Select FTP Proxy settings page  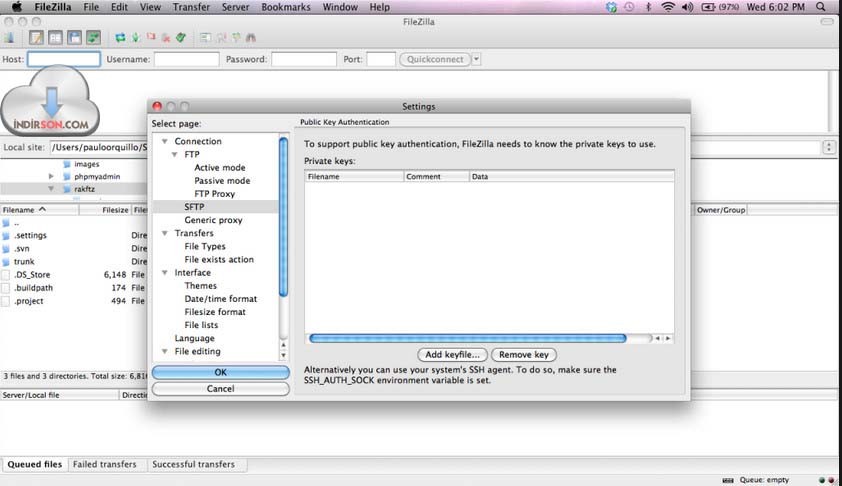[x=214, y=194]
